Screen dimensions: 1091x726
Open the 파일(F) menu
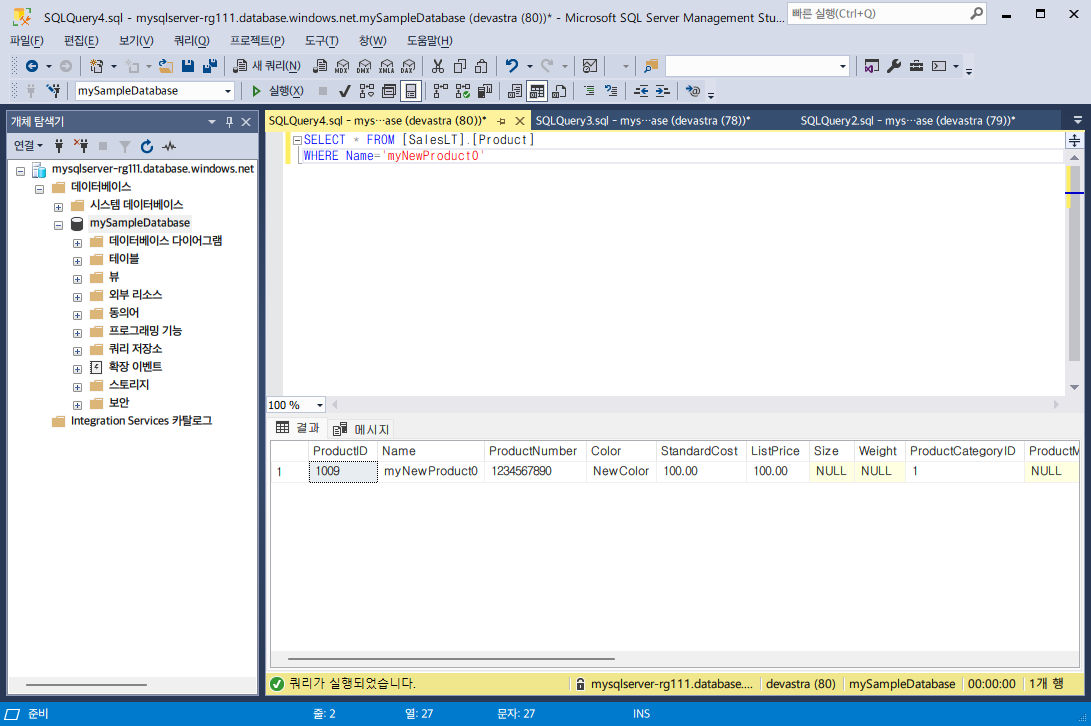pos(26,40)
